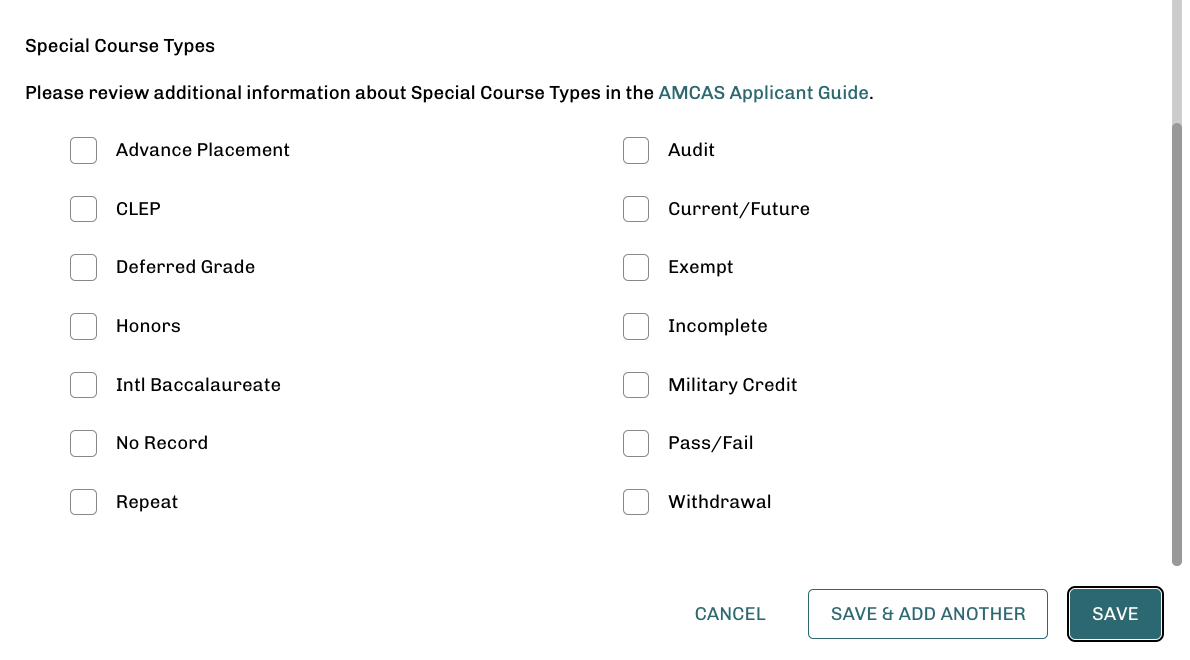
Task: Select the Repeat course type
Action: click(x=83, y=501)
